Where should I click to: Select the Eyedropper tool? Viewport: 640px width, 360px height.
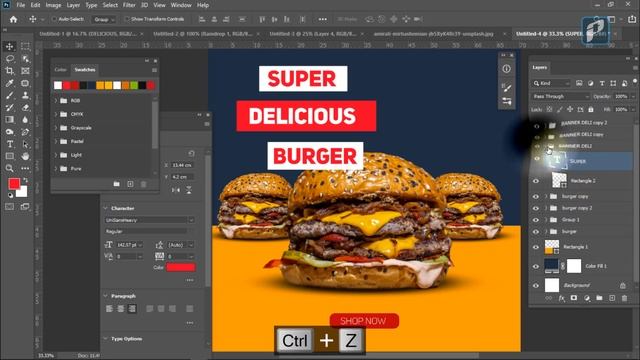[x=9, y=83]
